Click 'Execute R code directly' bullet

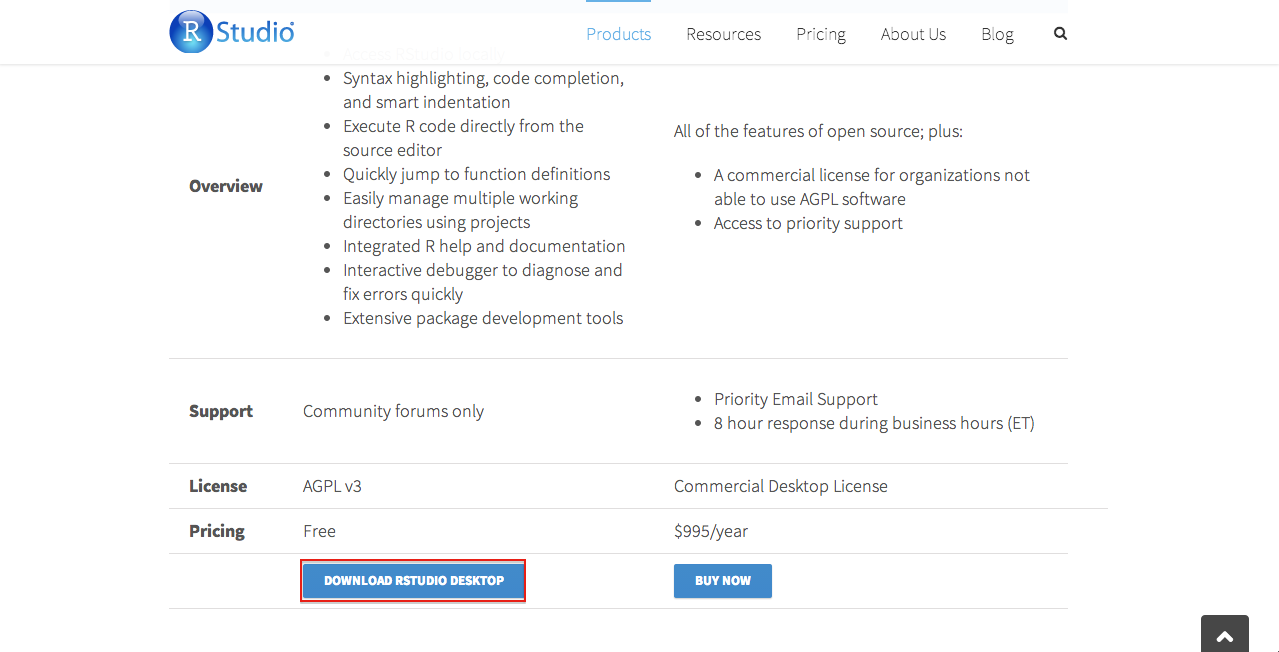coord(463,138)
